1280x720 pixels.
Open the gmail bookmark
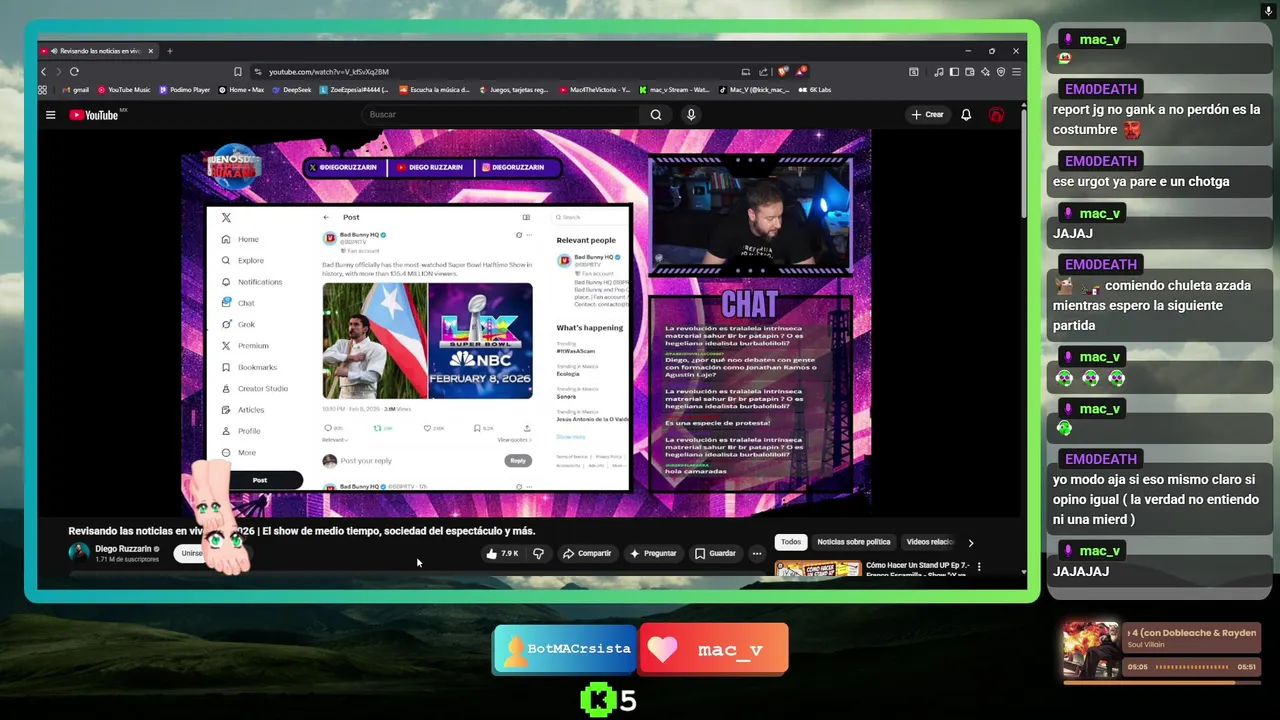[x=75, y=90]
